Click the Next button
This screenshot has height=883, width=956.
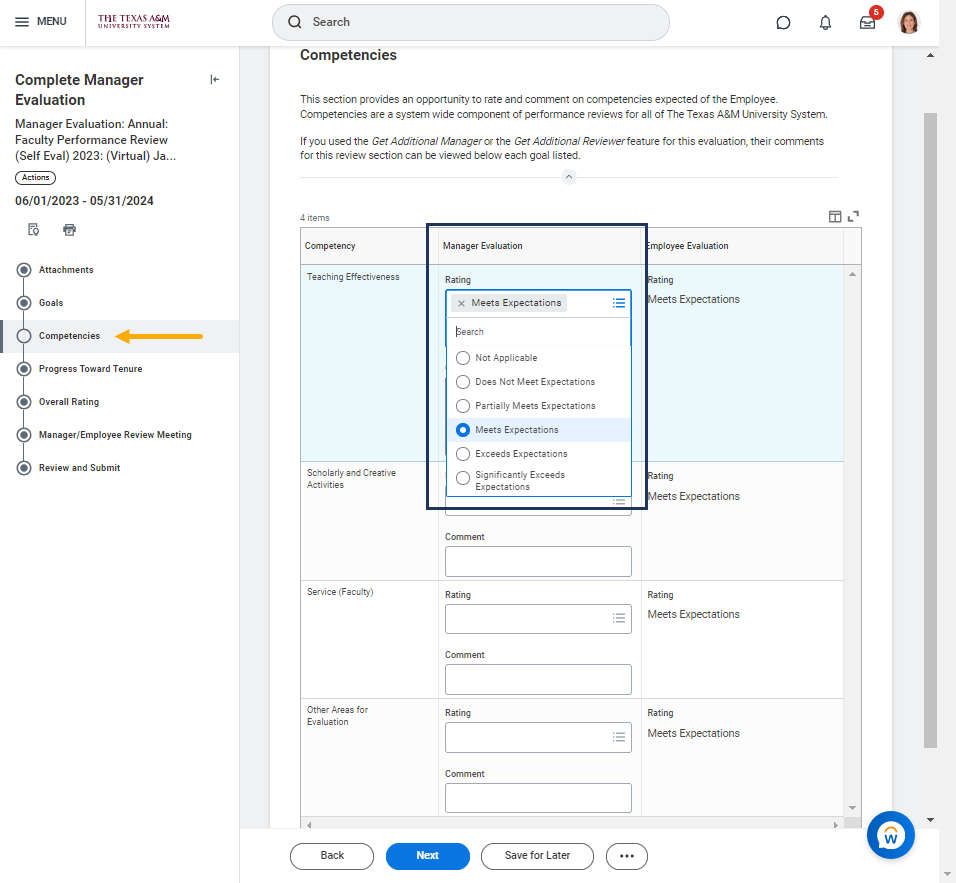coord(427,856)
